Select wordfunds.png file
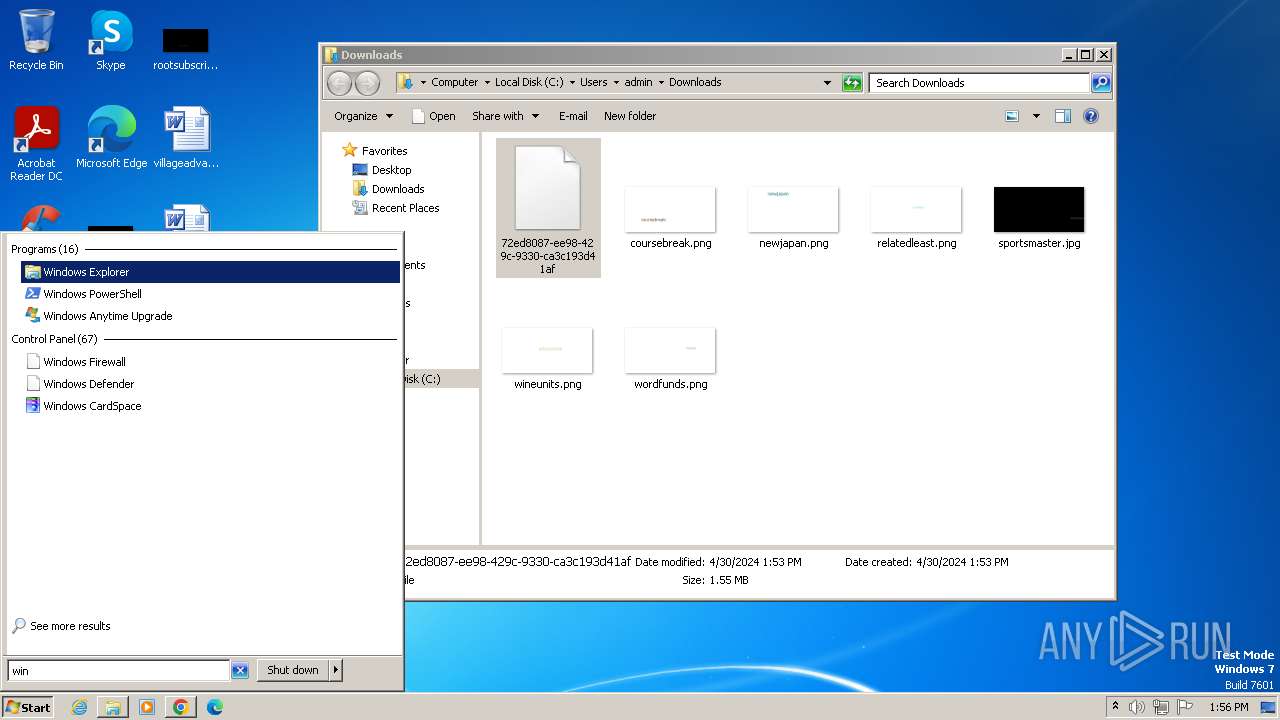Viewport: 1280px width, 720px height. click(x=671, y=358)
